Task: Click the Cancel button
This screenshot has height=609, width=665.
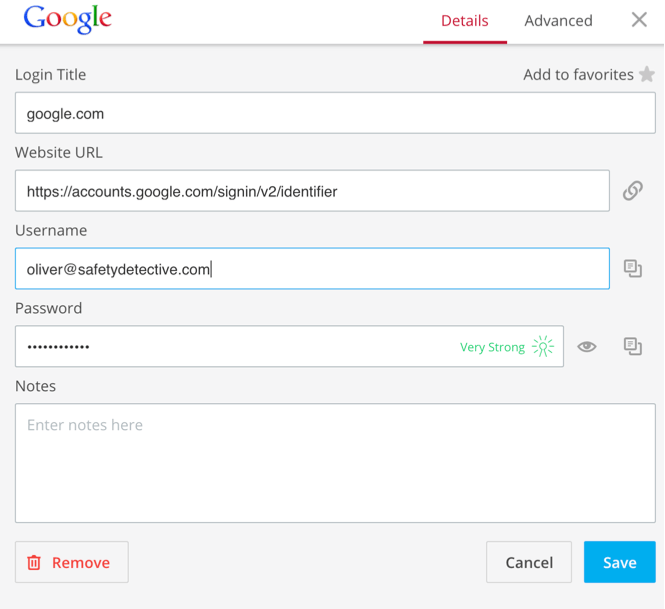Action: point(529,562)
